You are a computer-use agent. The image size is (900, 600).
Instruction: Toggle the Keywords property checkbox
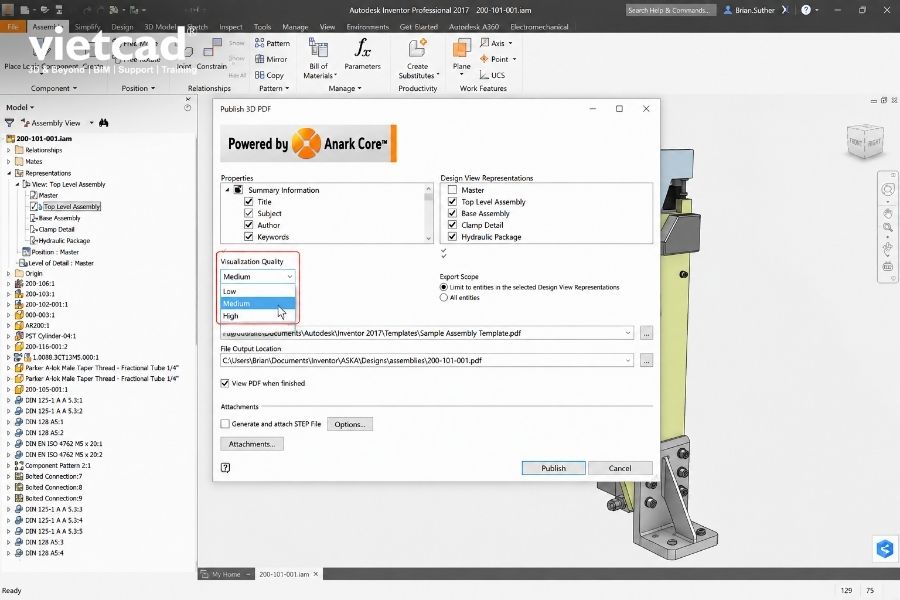[x=249, y=237]
